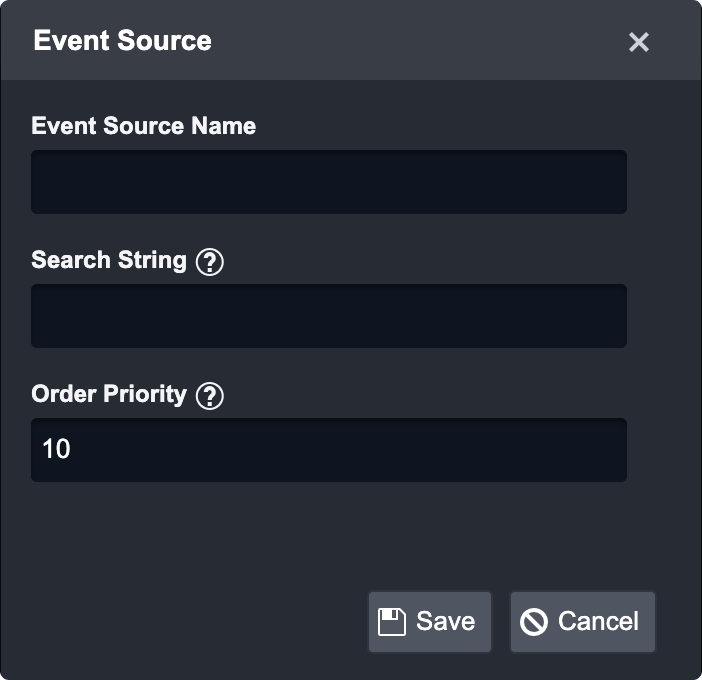Close the Event Source dialog with X
Image resolution: width=702 pixels, height=680 pixels.
pos(639,42)
